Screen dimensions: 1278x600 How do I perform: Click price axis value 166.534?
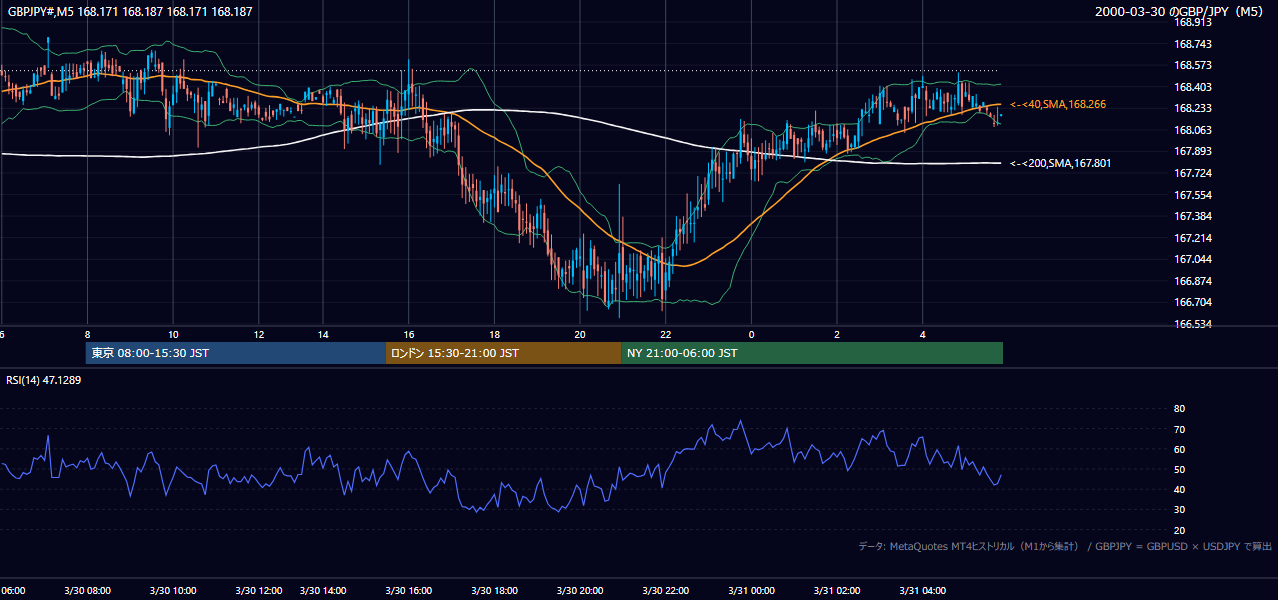click(x=1193, y=324)
